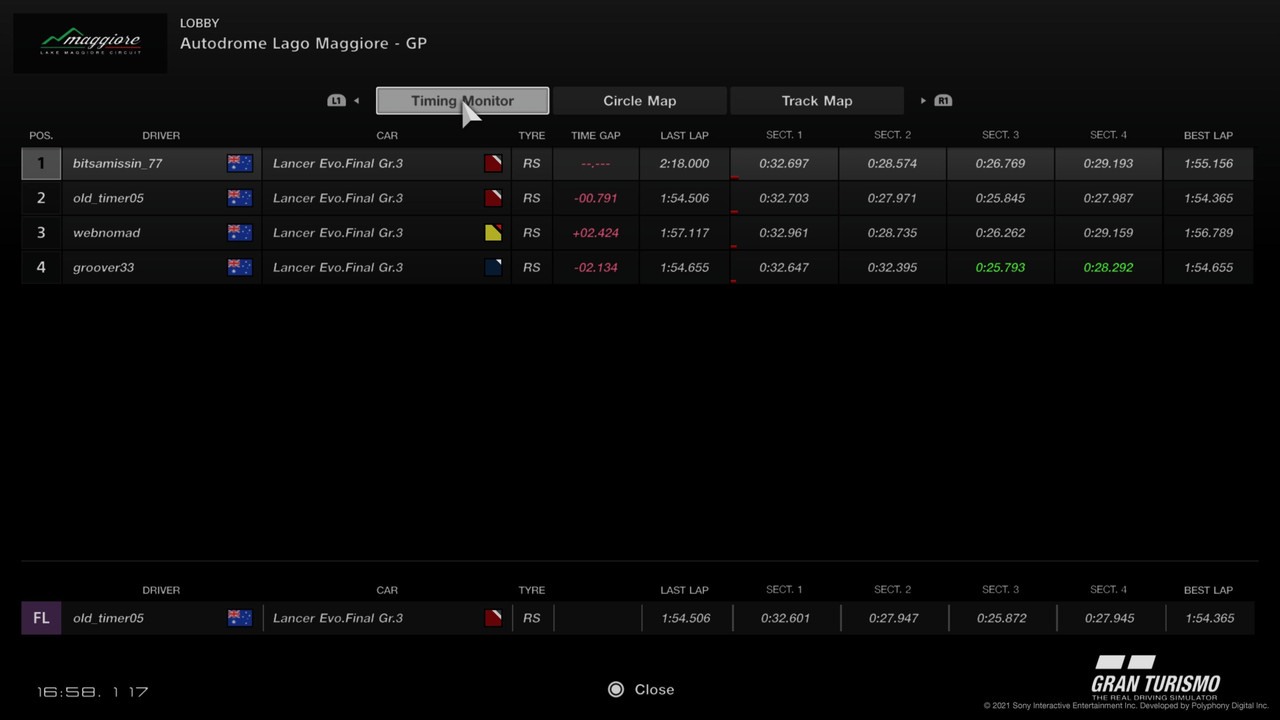Click fastest lap sector 1 time 0:32.601

(785, 618)
